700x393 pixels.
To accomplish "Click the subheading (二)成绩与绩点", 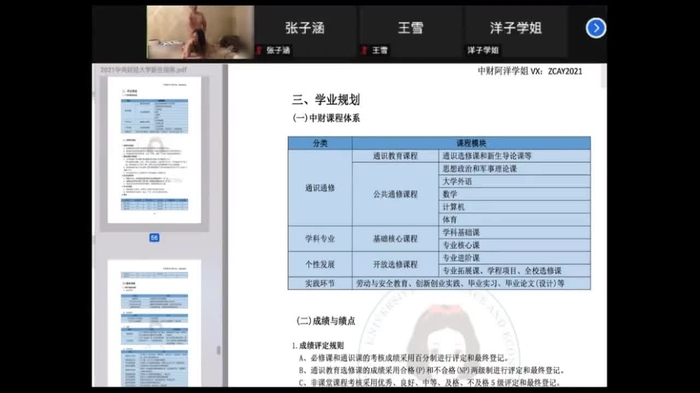I will click(326, 321).
